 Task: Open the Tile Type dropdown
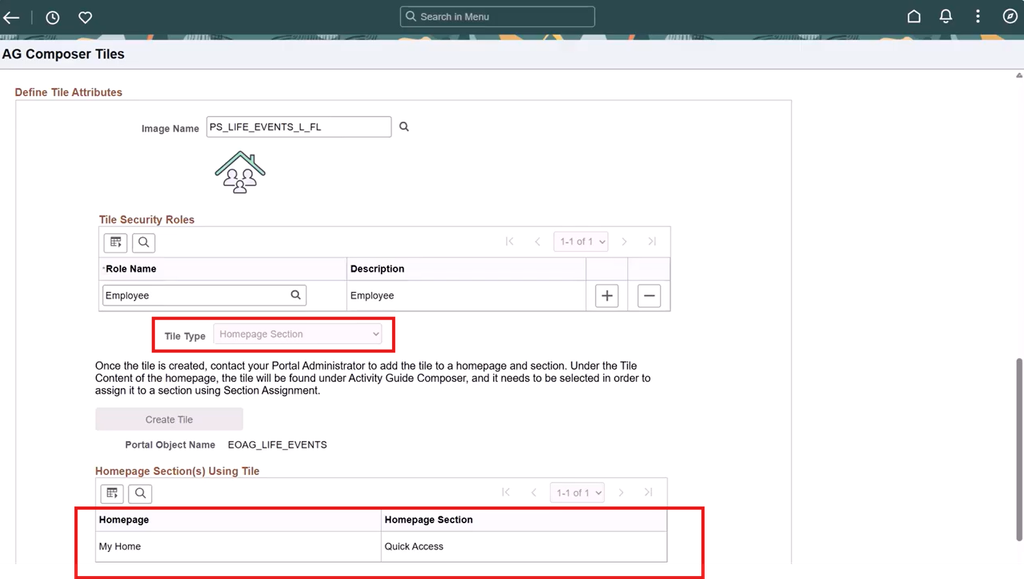[x=298, y=334]
